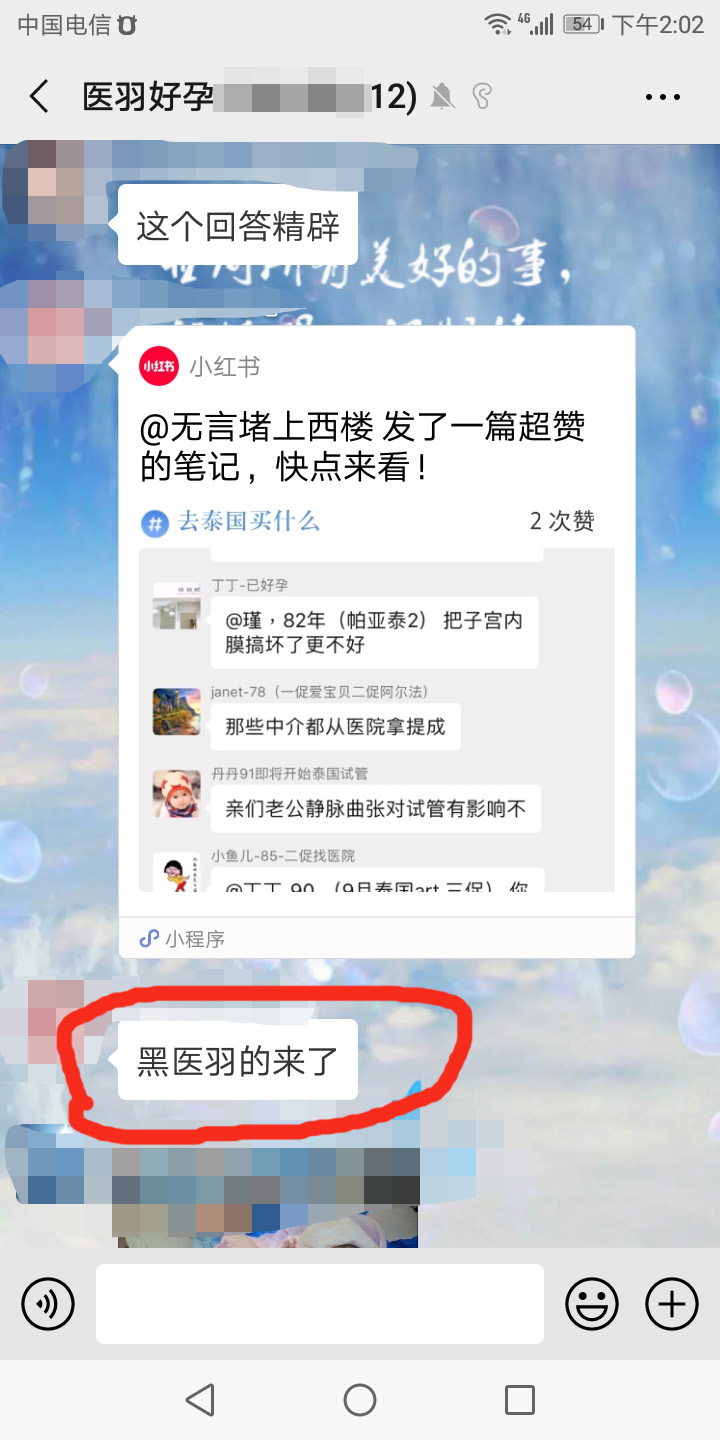Open the shared 小红书 note title text
Viewport: 720px width, 1440px height.
(x=362, y=447)
